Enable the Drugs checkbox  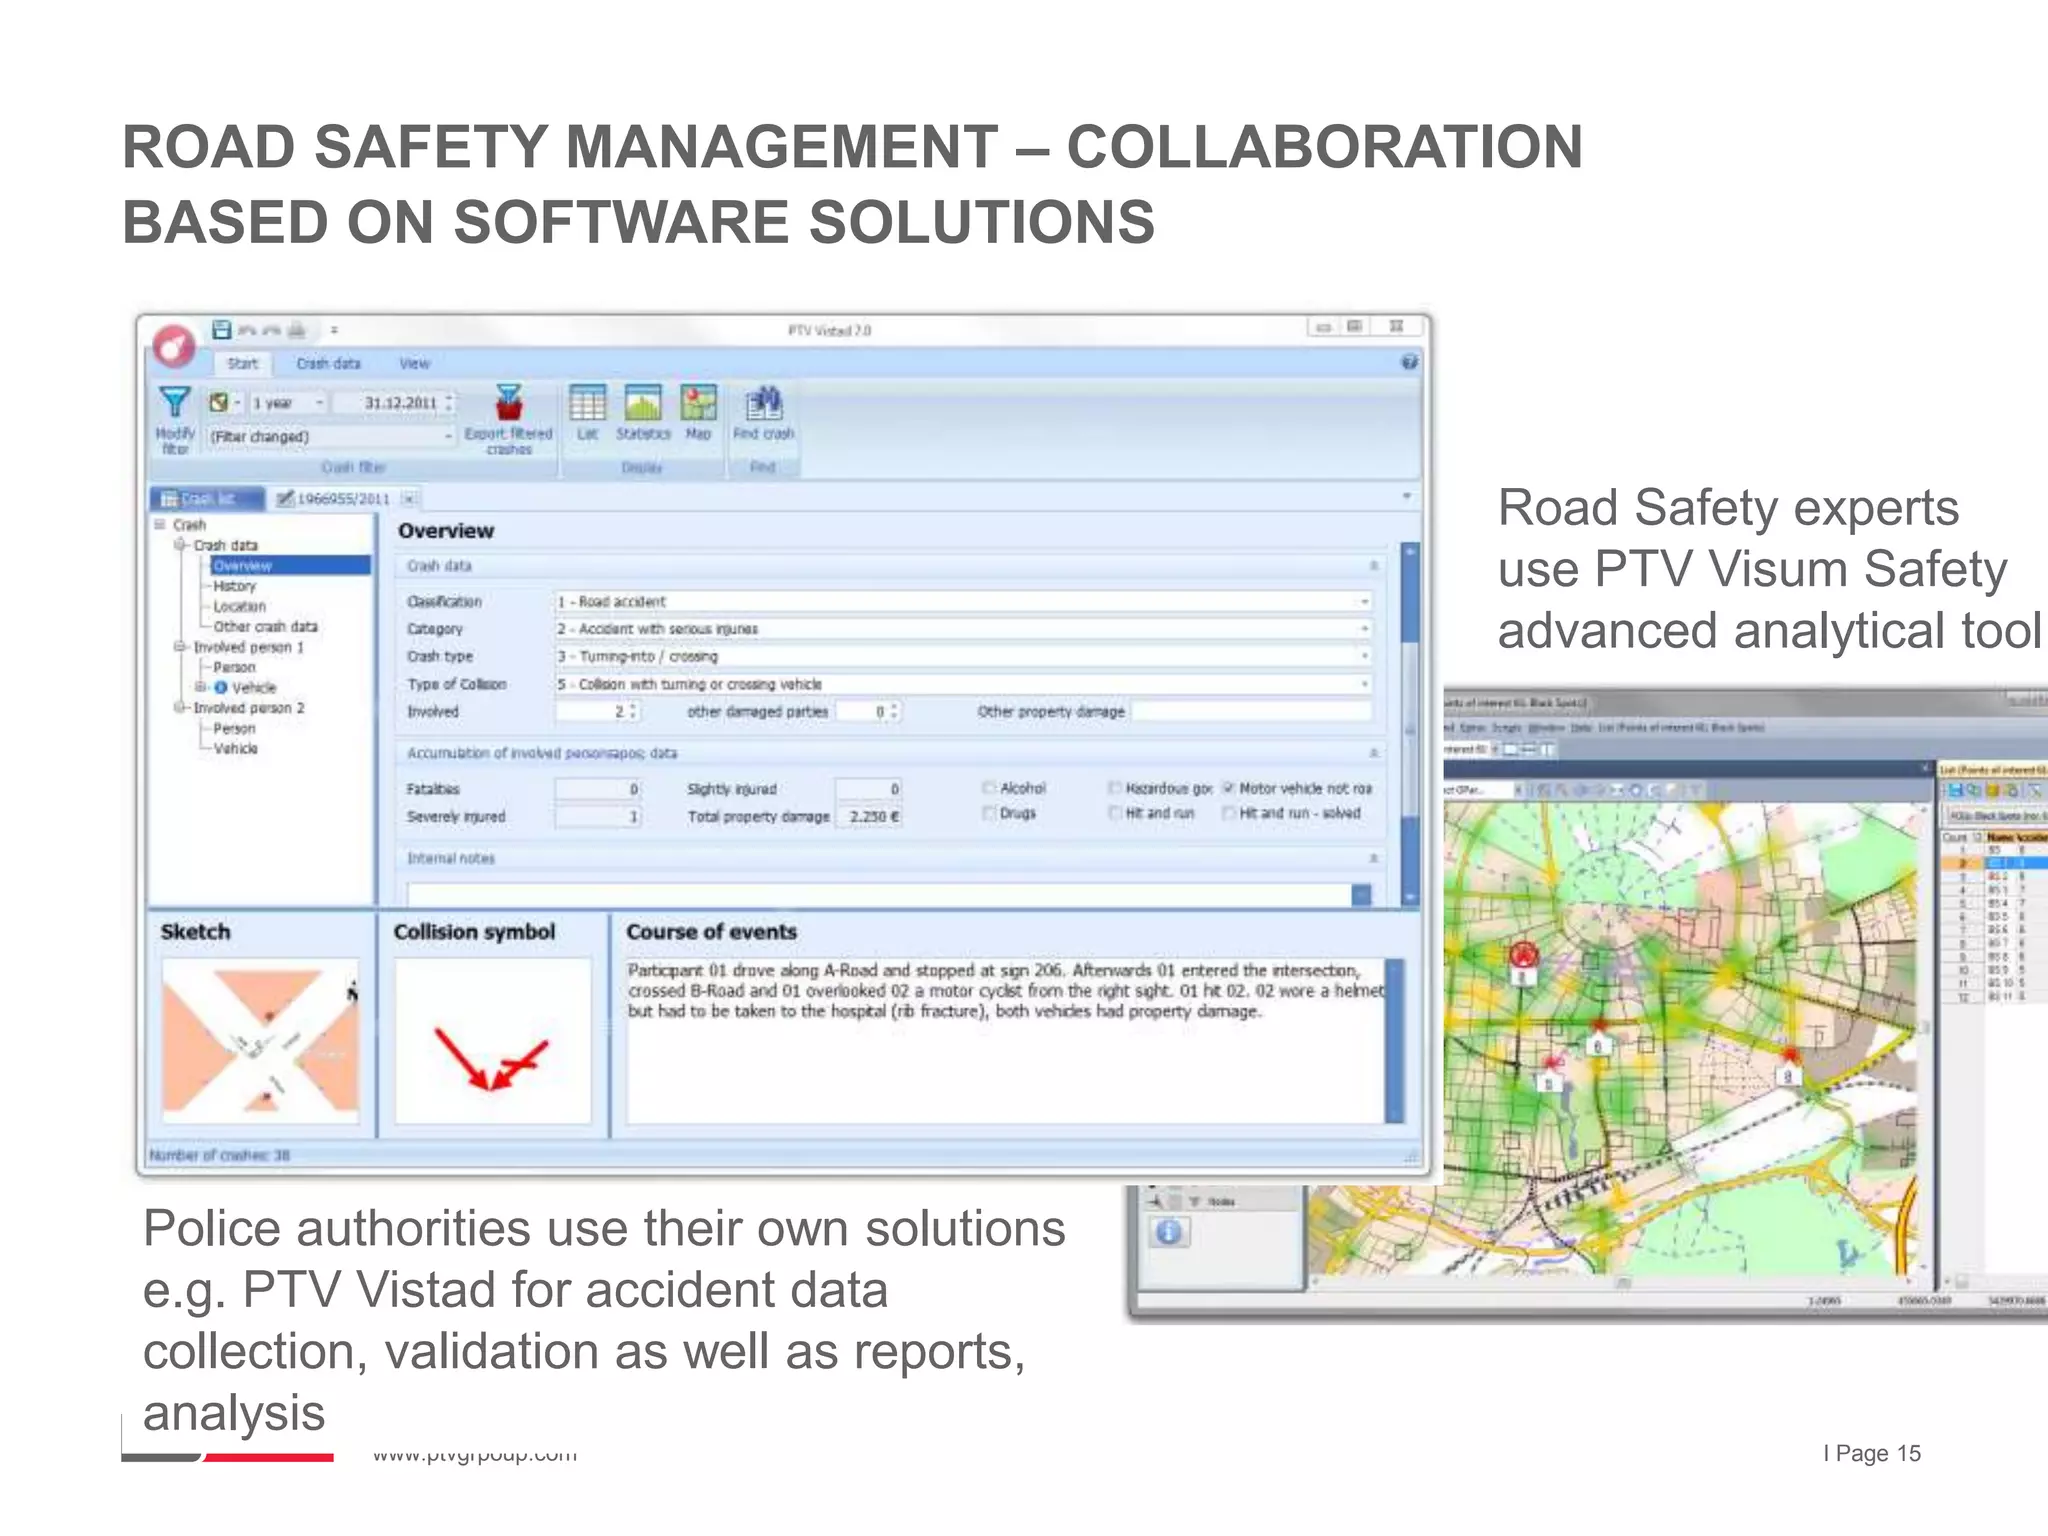point(989,813)
